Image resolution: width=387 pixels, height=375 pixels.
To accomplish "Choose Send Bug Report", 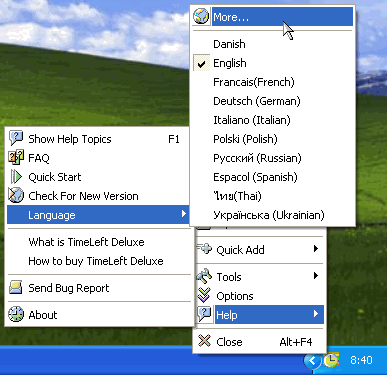I will pyautogui.click(x=99, y=288).
